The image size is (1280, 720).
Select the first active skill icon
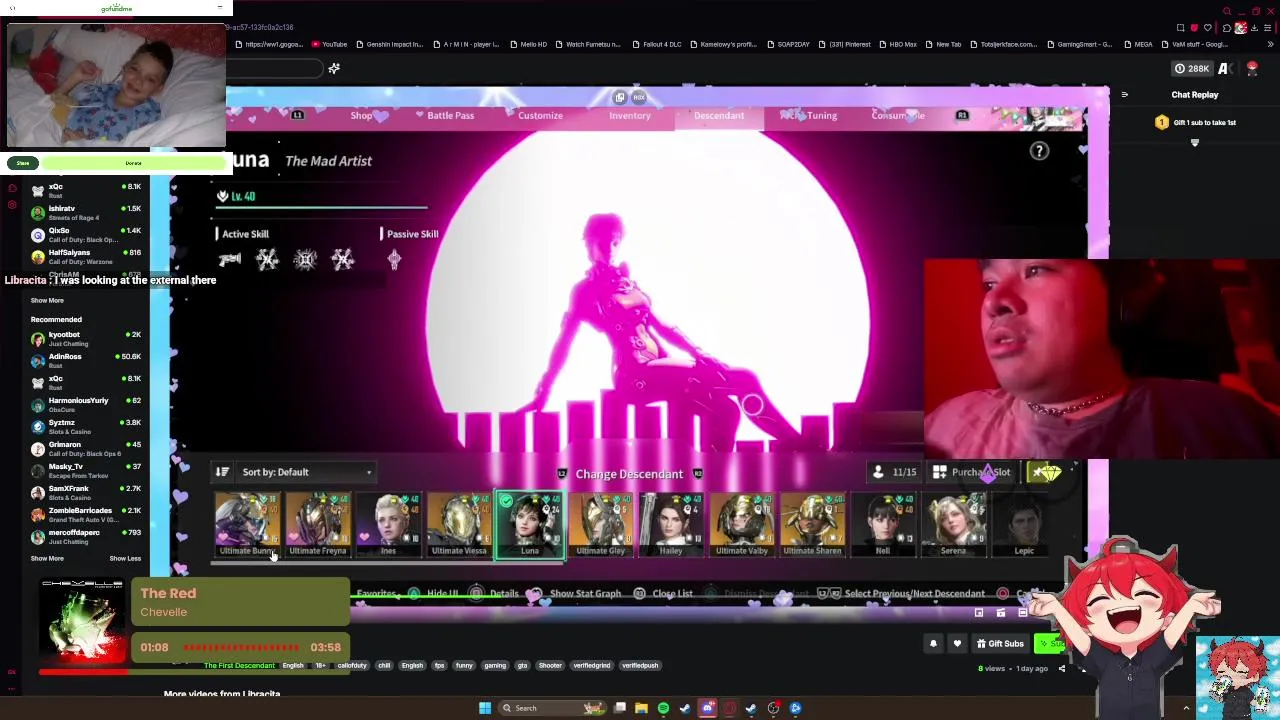(230, 260)
